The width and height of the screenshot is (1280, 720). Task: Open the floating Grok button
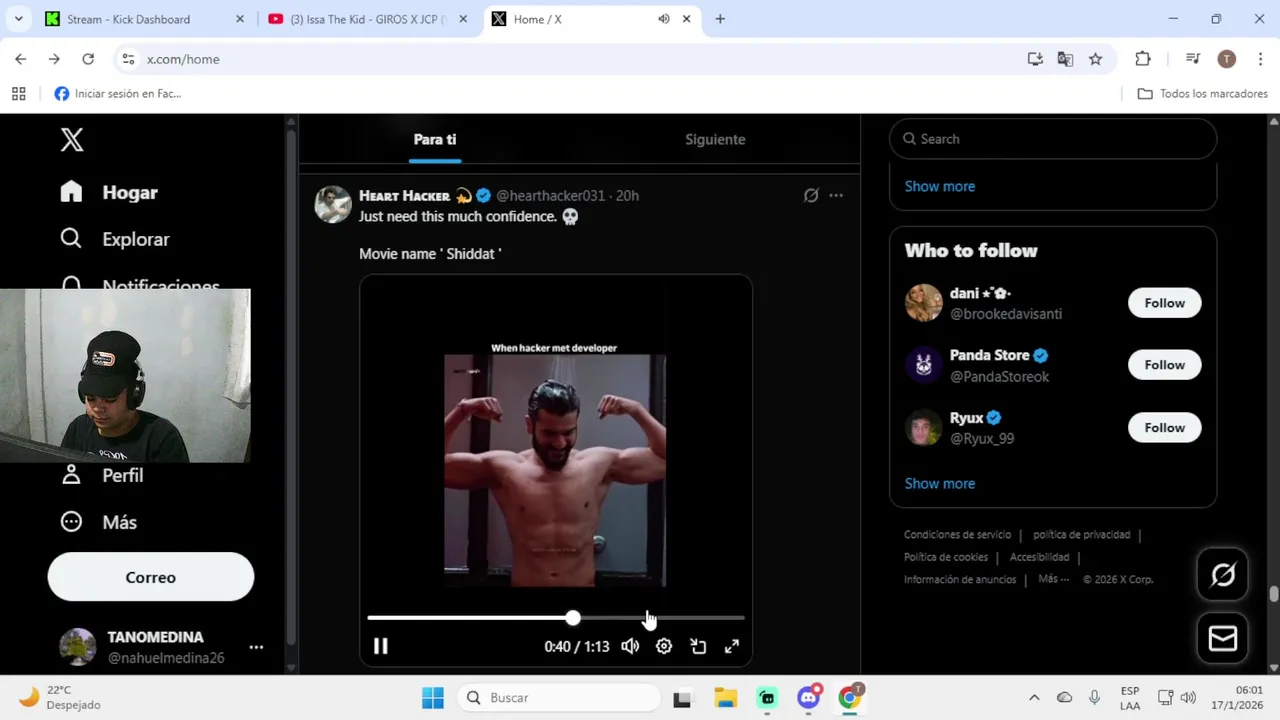point(1223,575)
